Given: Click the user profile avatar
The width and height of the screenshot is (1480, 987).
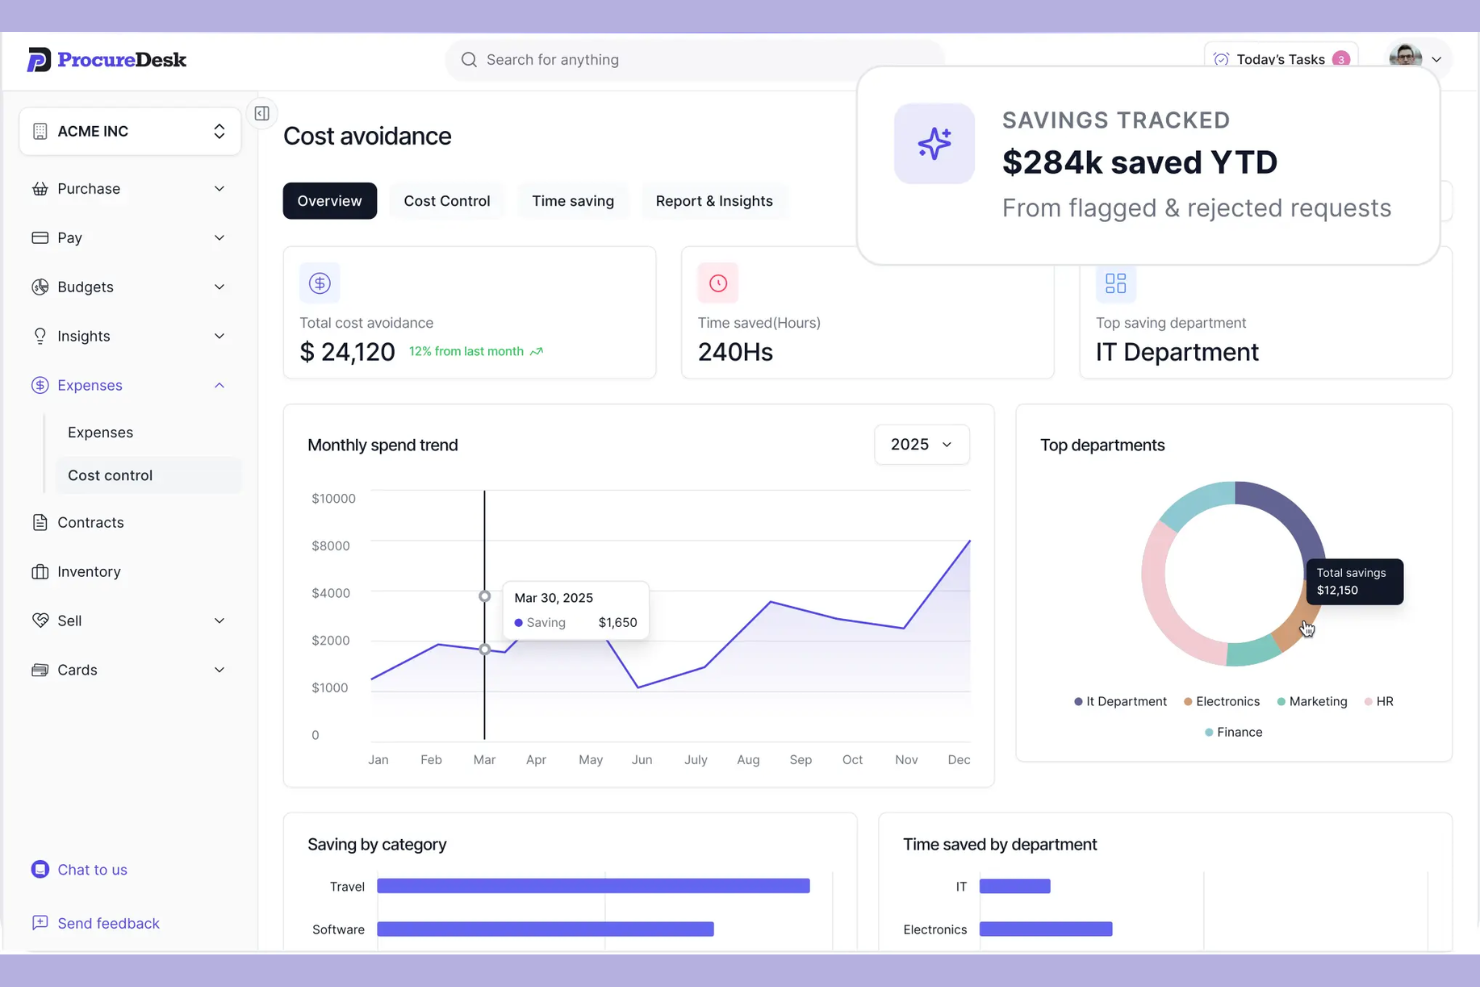Looking at the screenshot, I should click(x=1405, y=57).
